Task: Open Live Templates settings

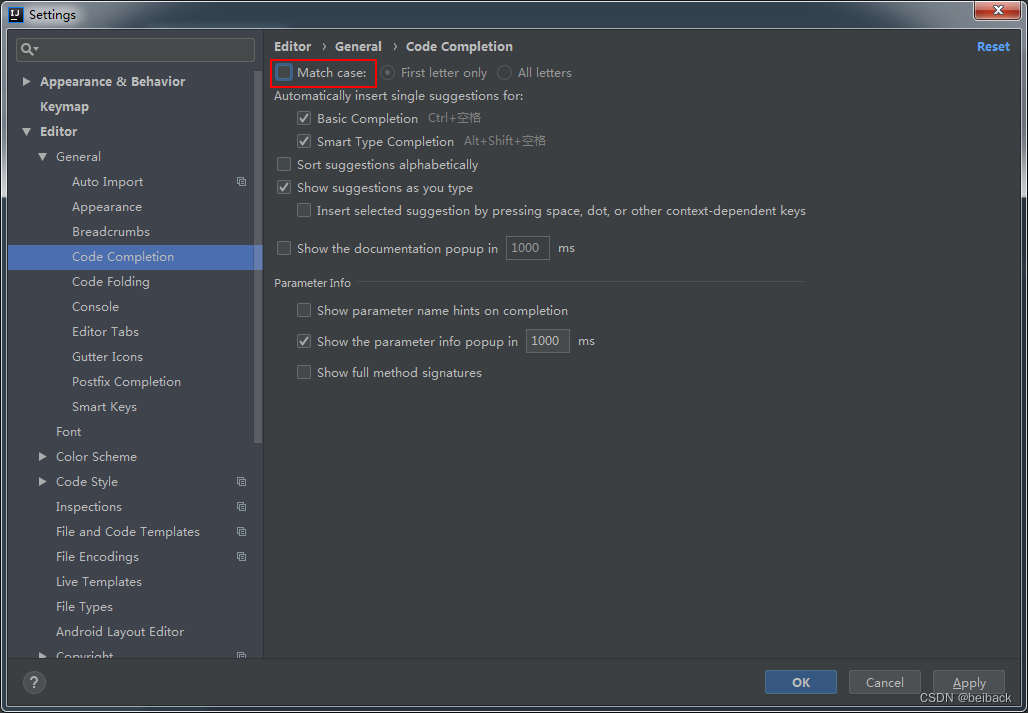Action: (99, 581)
